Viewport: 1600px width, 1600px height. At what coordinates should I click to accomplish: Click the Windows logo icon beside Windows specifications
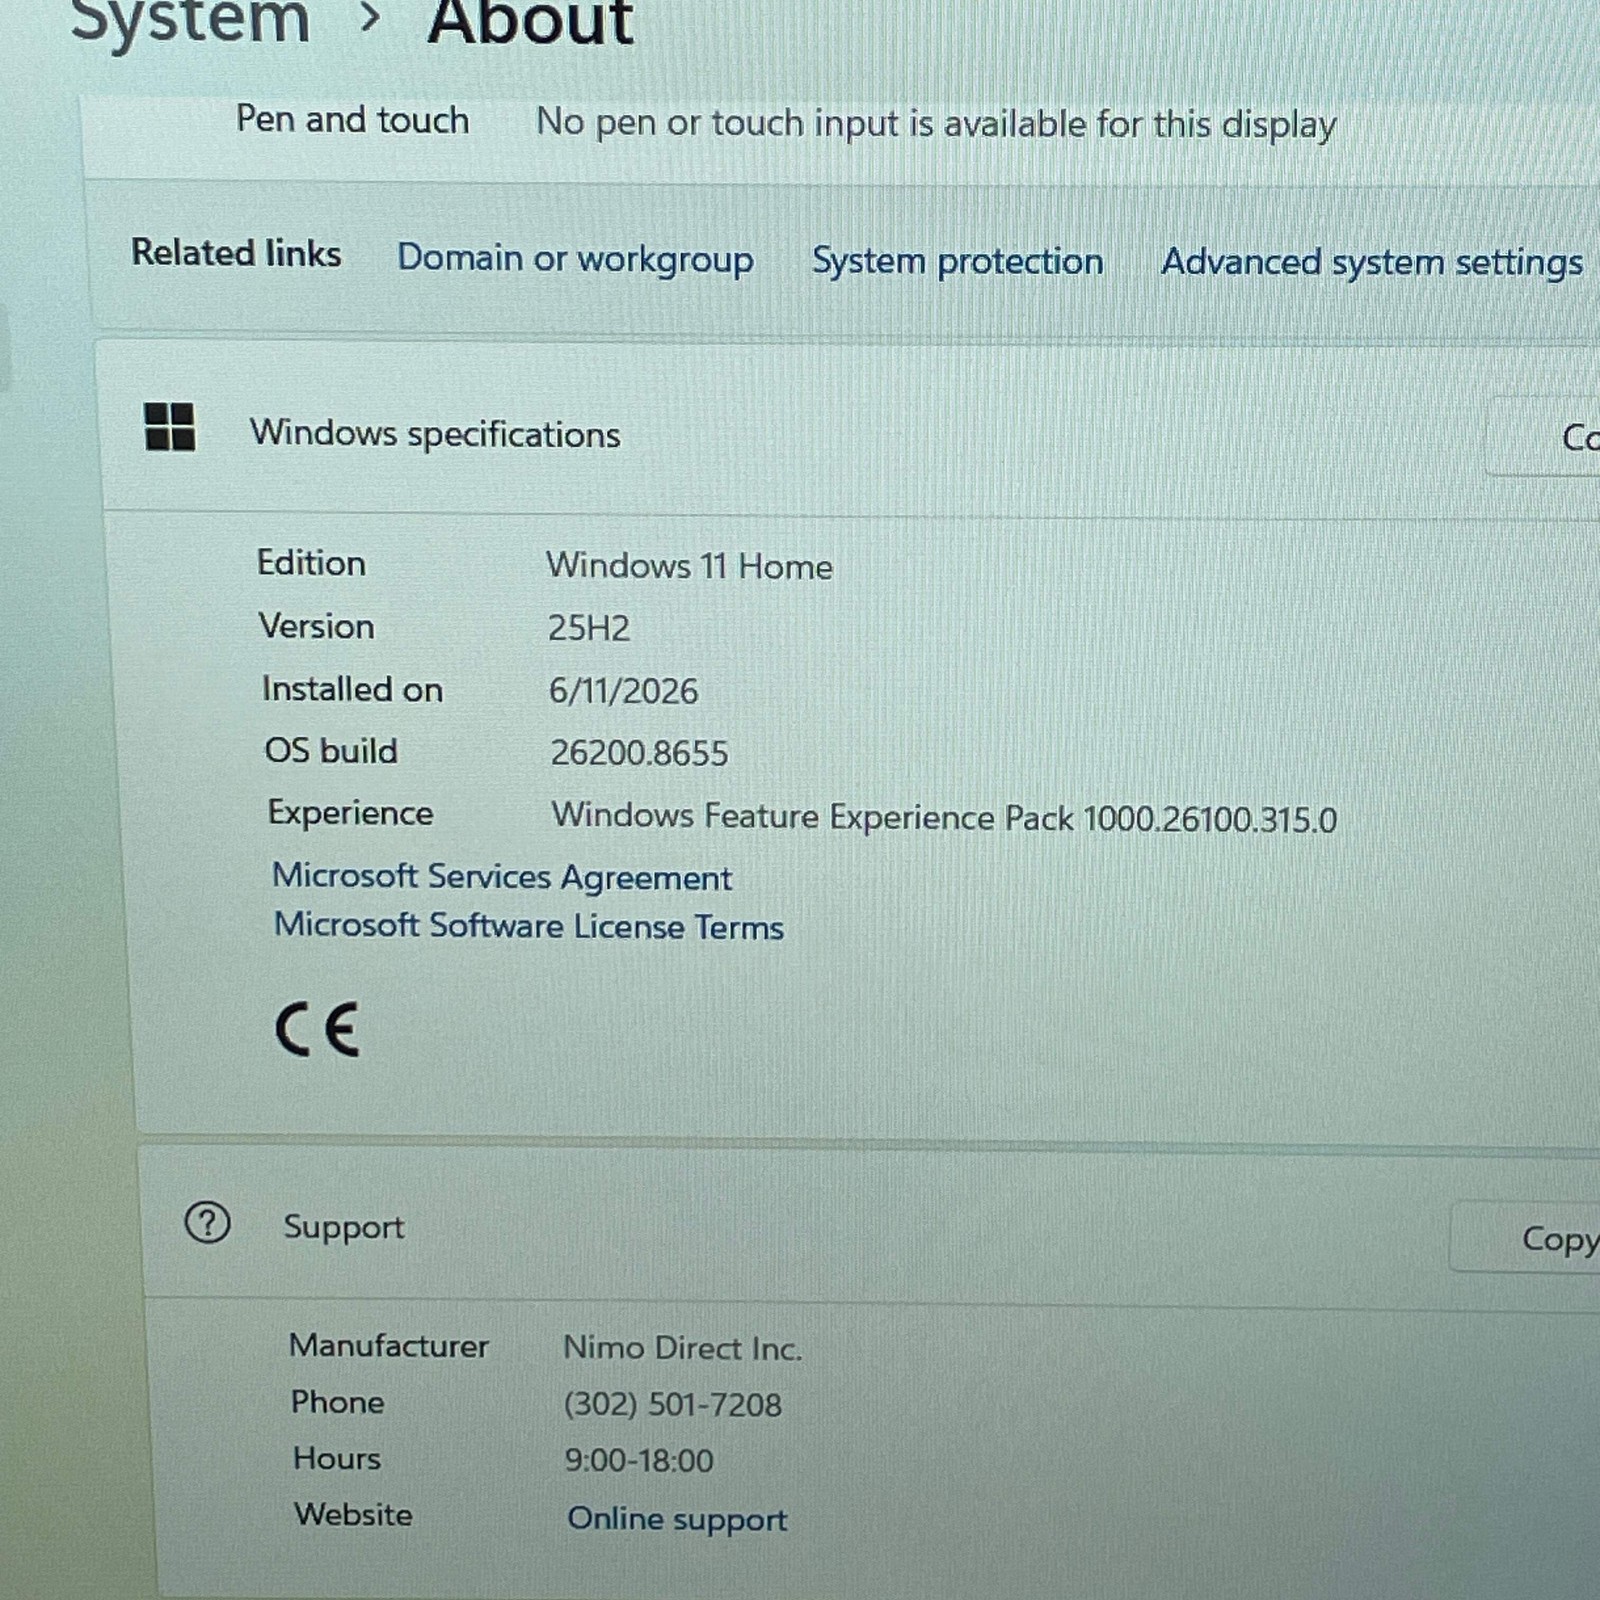[169, 427]
